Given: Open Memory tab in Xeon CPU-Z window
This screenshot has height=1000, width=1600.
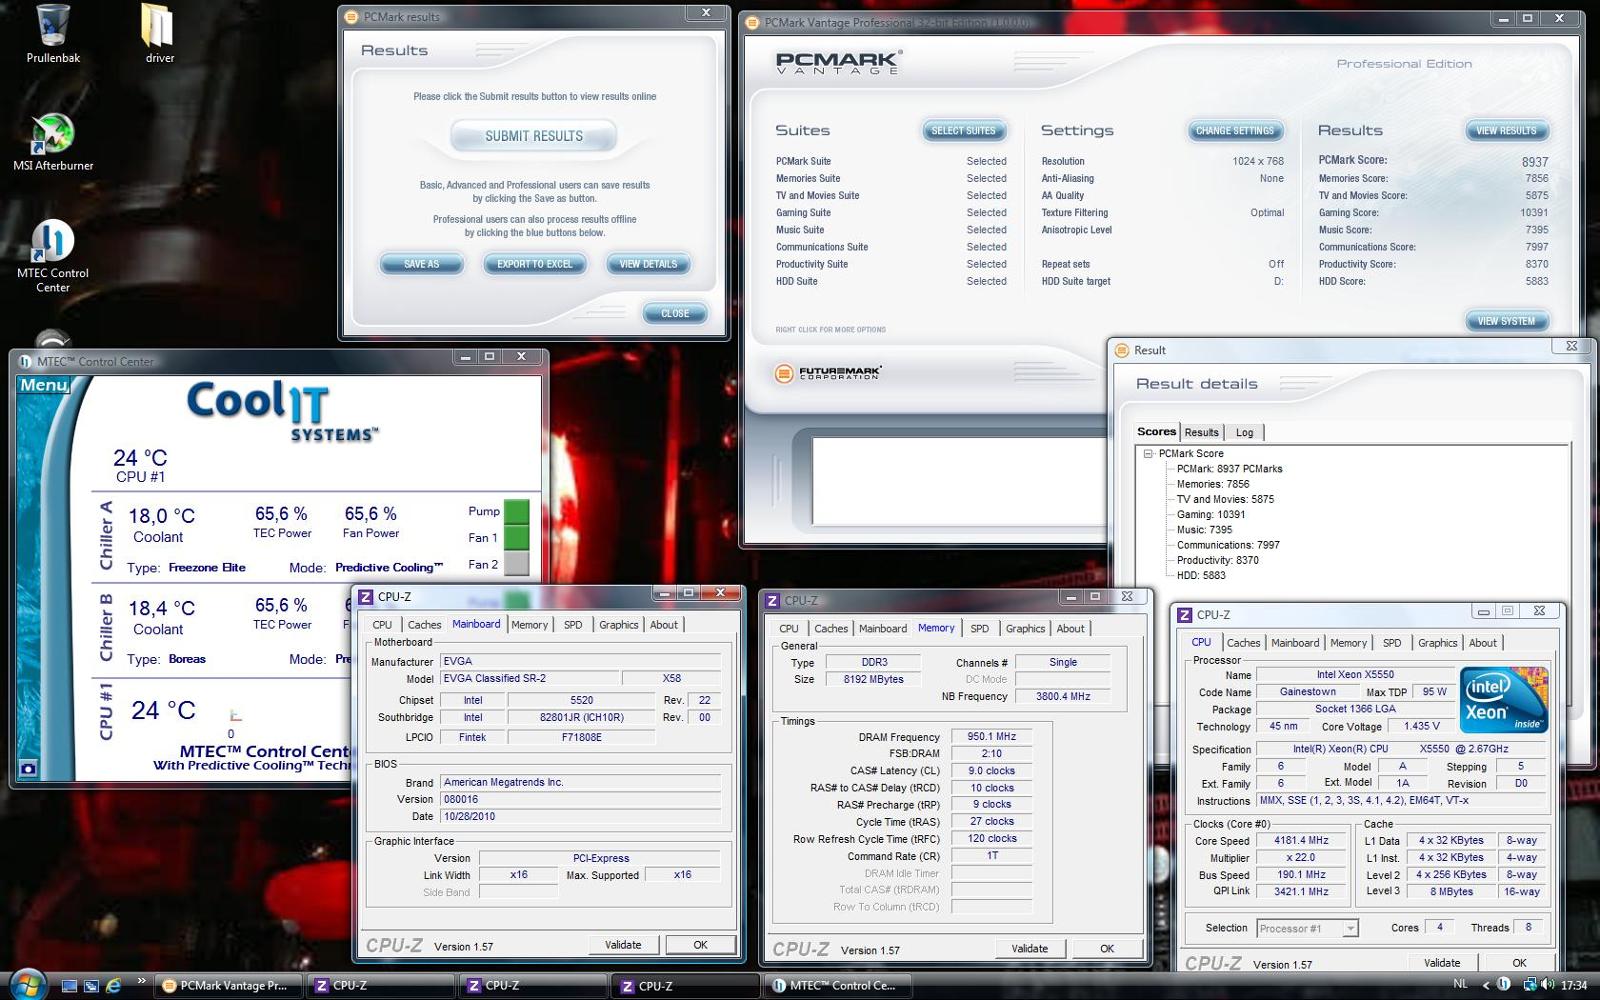Looking at the screenshot, I should point(1348,643).
